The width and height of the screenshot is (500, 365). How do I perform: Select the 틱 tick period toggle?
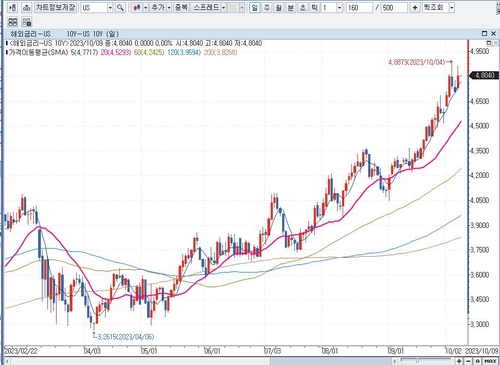tap(314, 7)
